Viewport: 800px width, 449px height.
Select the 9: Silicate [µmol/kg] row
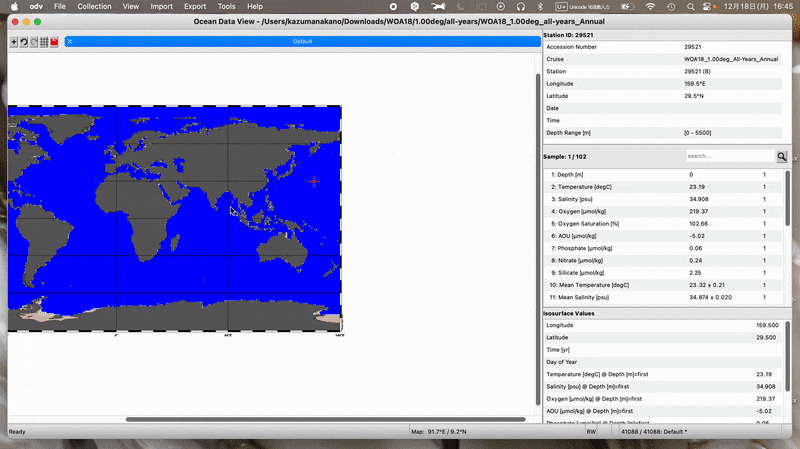click(663, 272)
